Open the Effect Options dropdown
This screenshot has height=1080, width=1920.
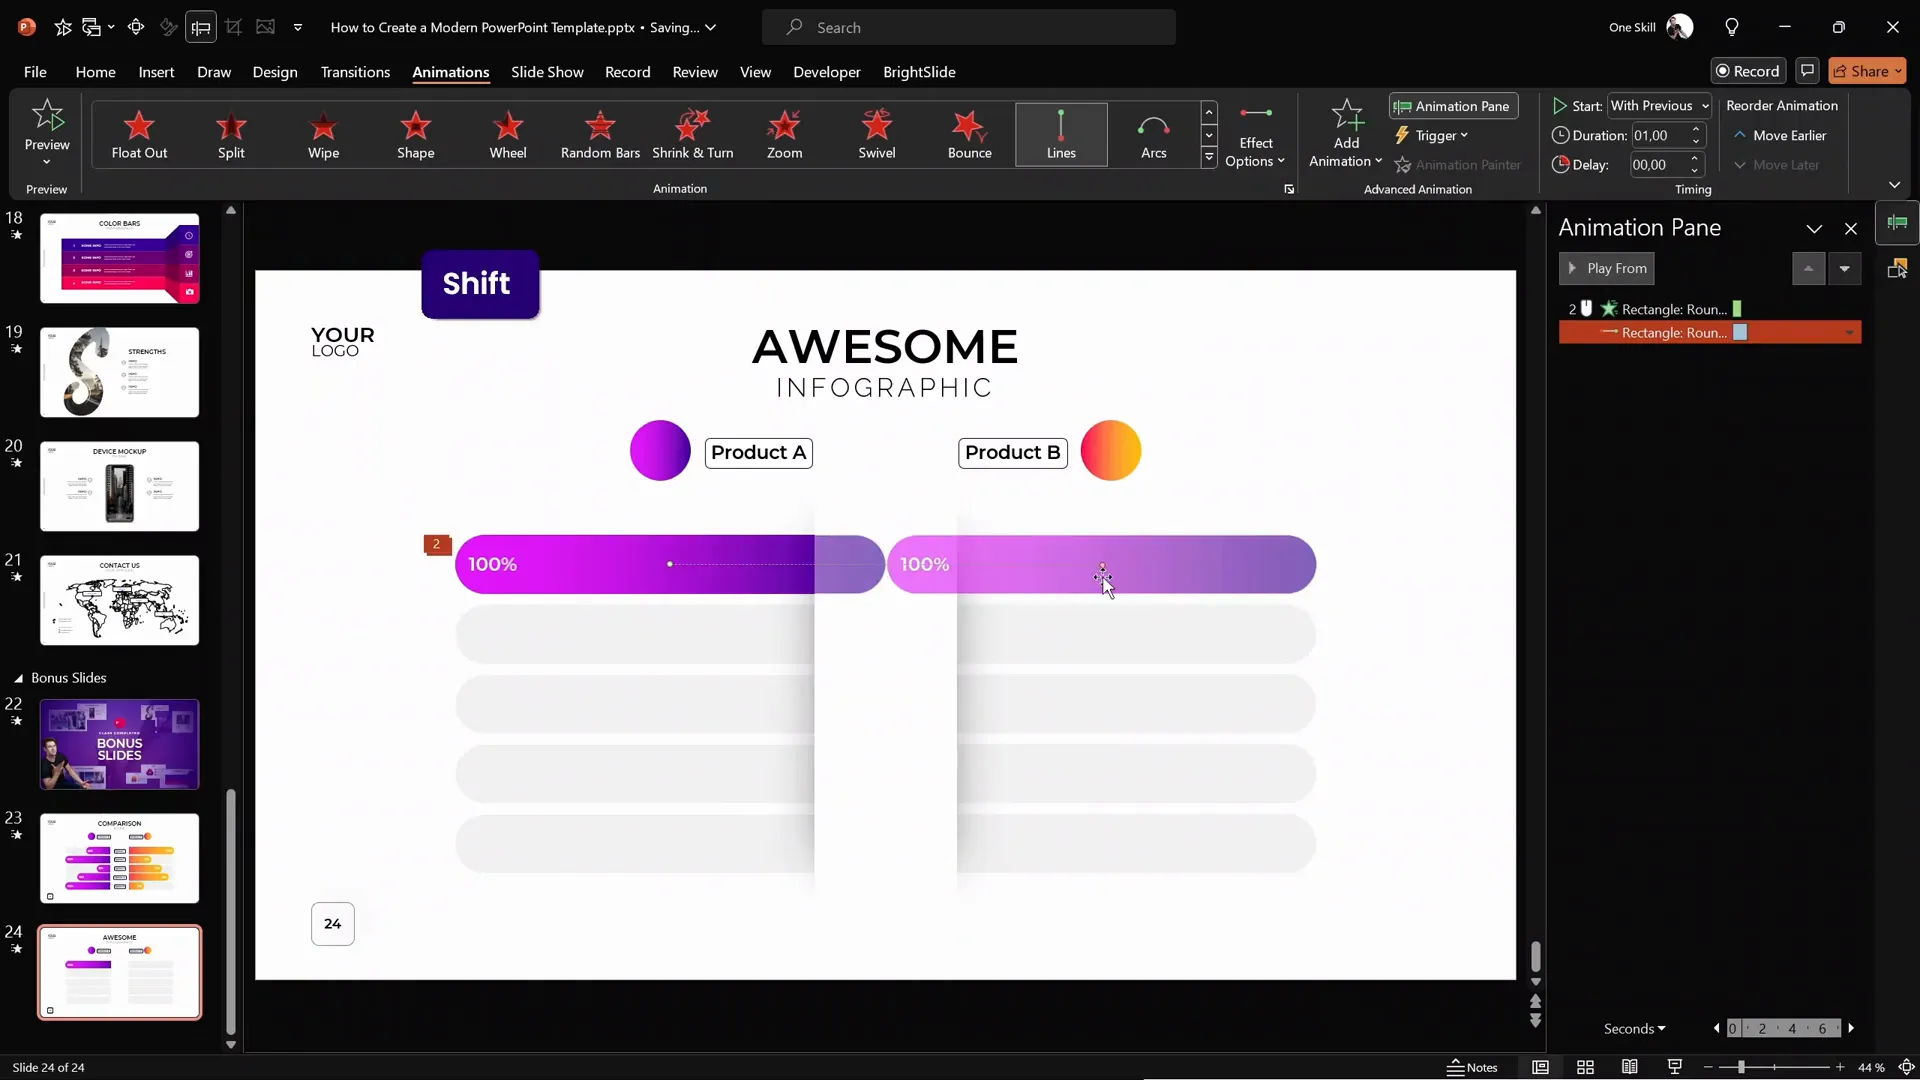click(x=1255, y=134)
